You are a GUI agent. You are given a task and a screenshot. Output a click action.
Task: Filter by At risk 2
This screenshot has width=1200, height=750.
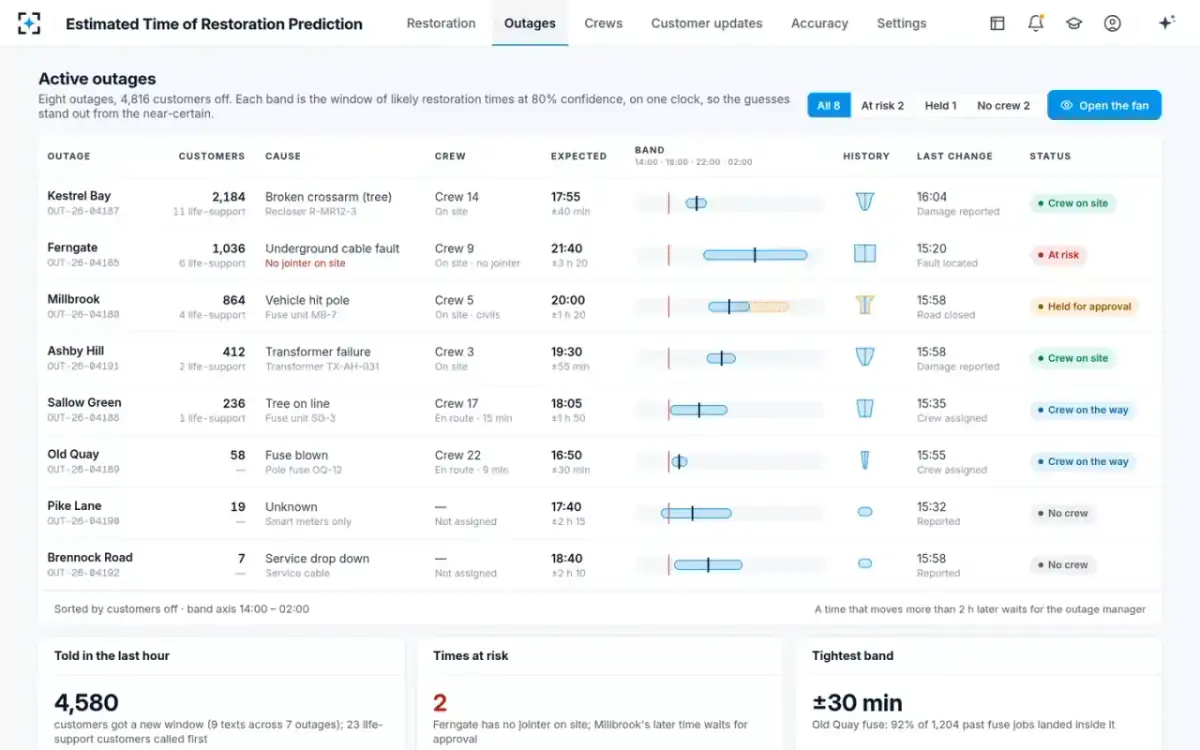[882, 105]
